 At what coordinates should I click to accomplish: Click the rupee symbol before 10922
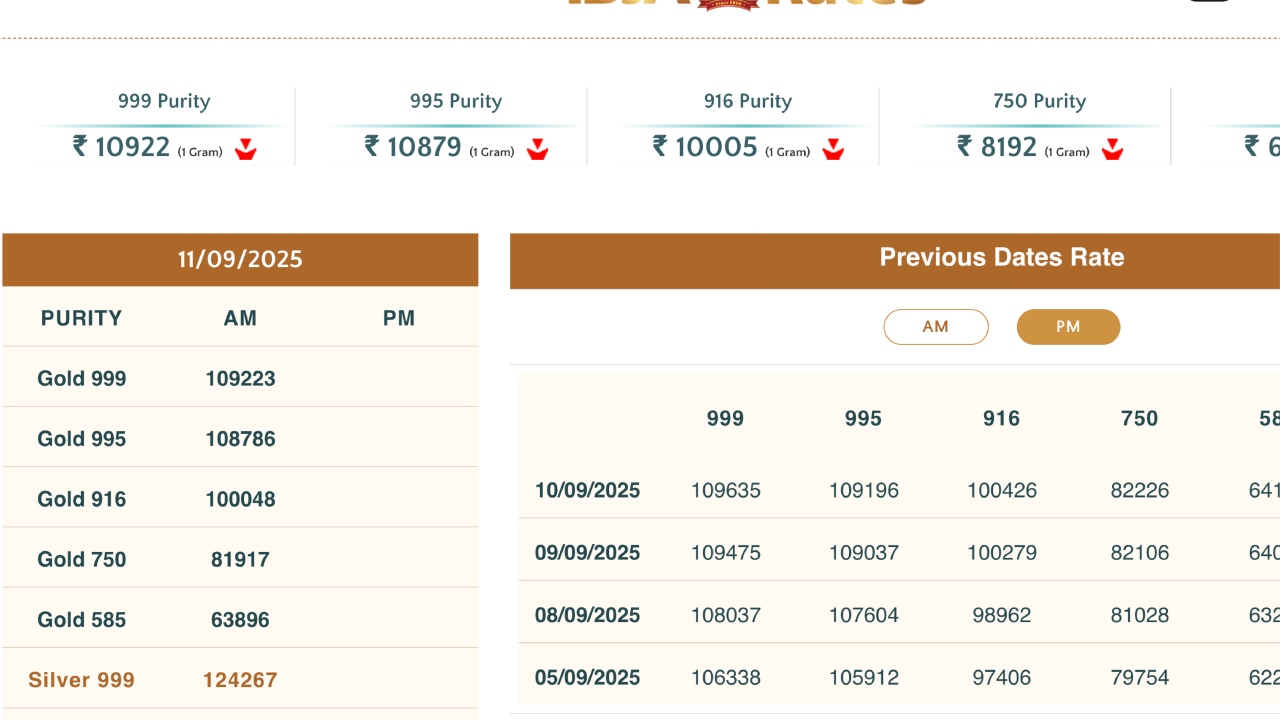[81, 147]
